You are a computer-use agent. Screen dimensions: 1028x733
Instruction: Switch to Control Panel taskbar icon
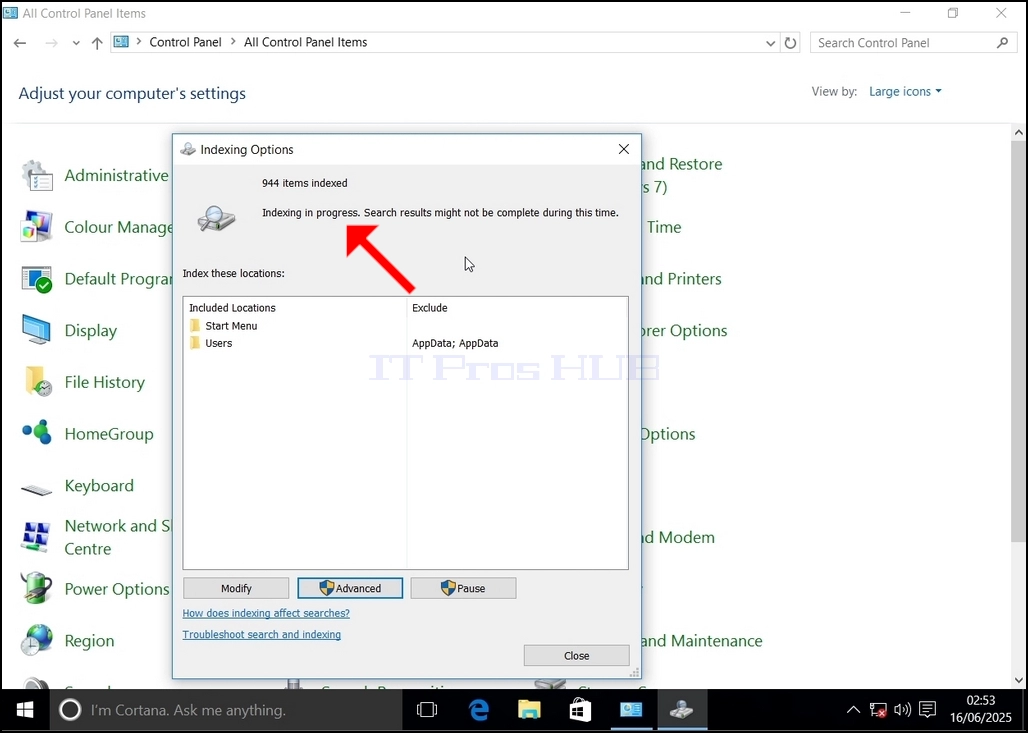tap(631, 710)
